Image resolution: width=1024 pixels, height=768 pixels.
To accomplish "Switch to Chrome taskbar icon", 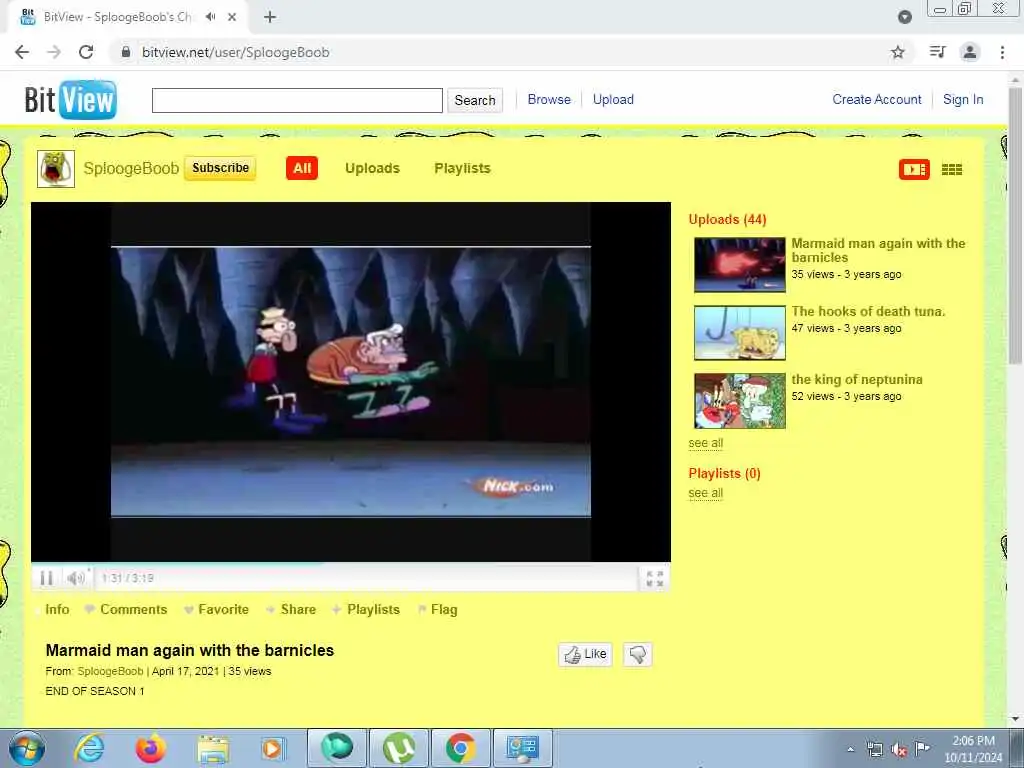I will click(460, 748).
